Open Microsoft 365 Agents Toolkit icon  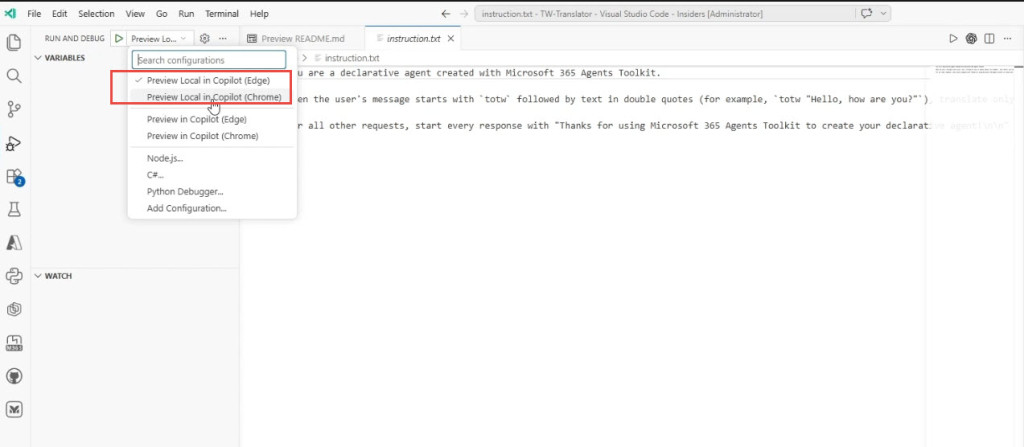[x=14, y=342]
